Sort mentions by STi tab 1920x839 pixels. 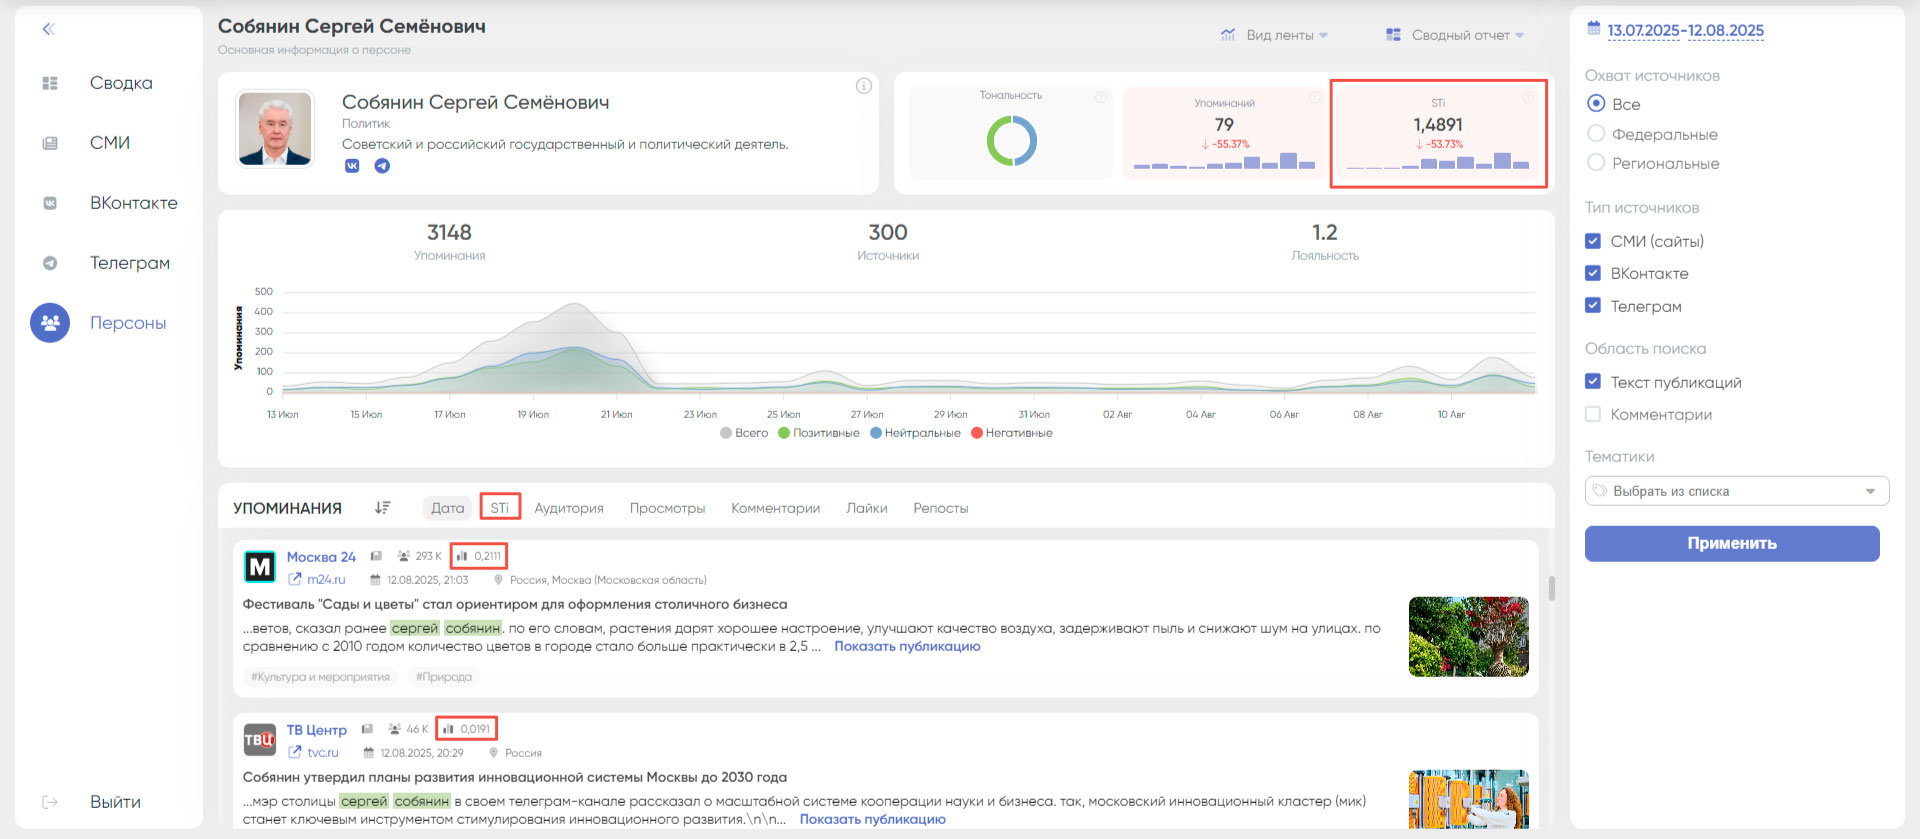(499, 508)
